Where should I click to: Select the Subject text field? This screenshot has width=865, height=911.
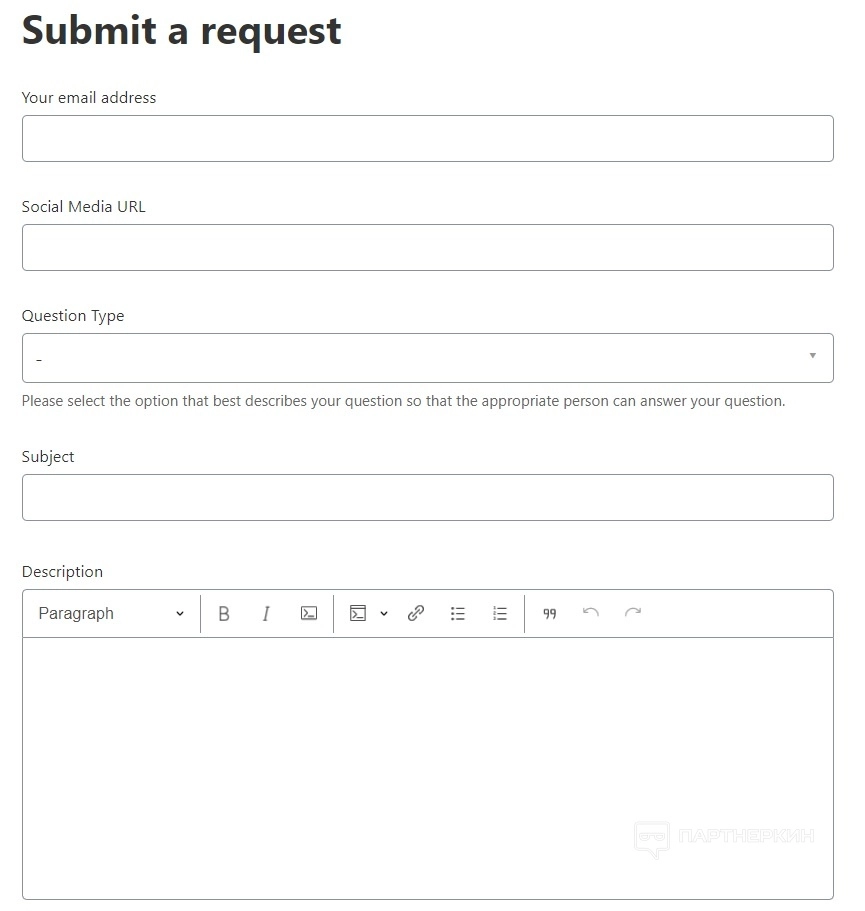427,497
